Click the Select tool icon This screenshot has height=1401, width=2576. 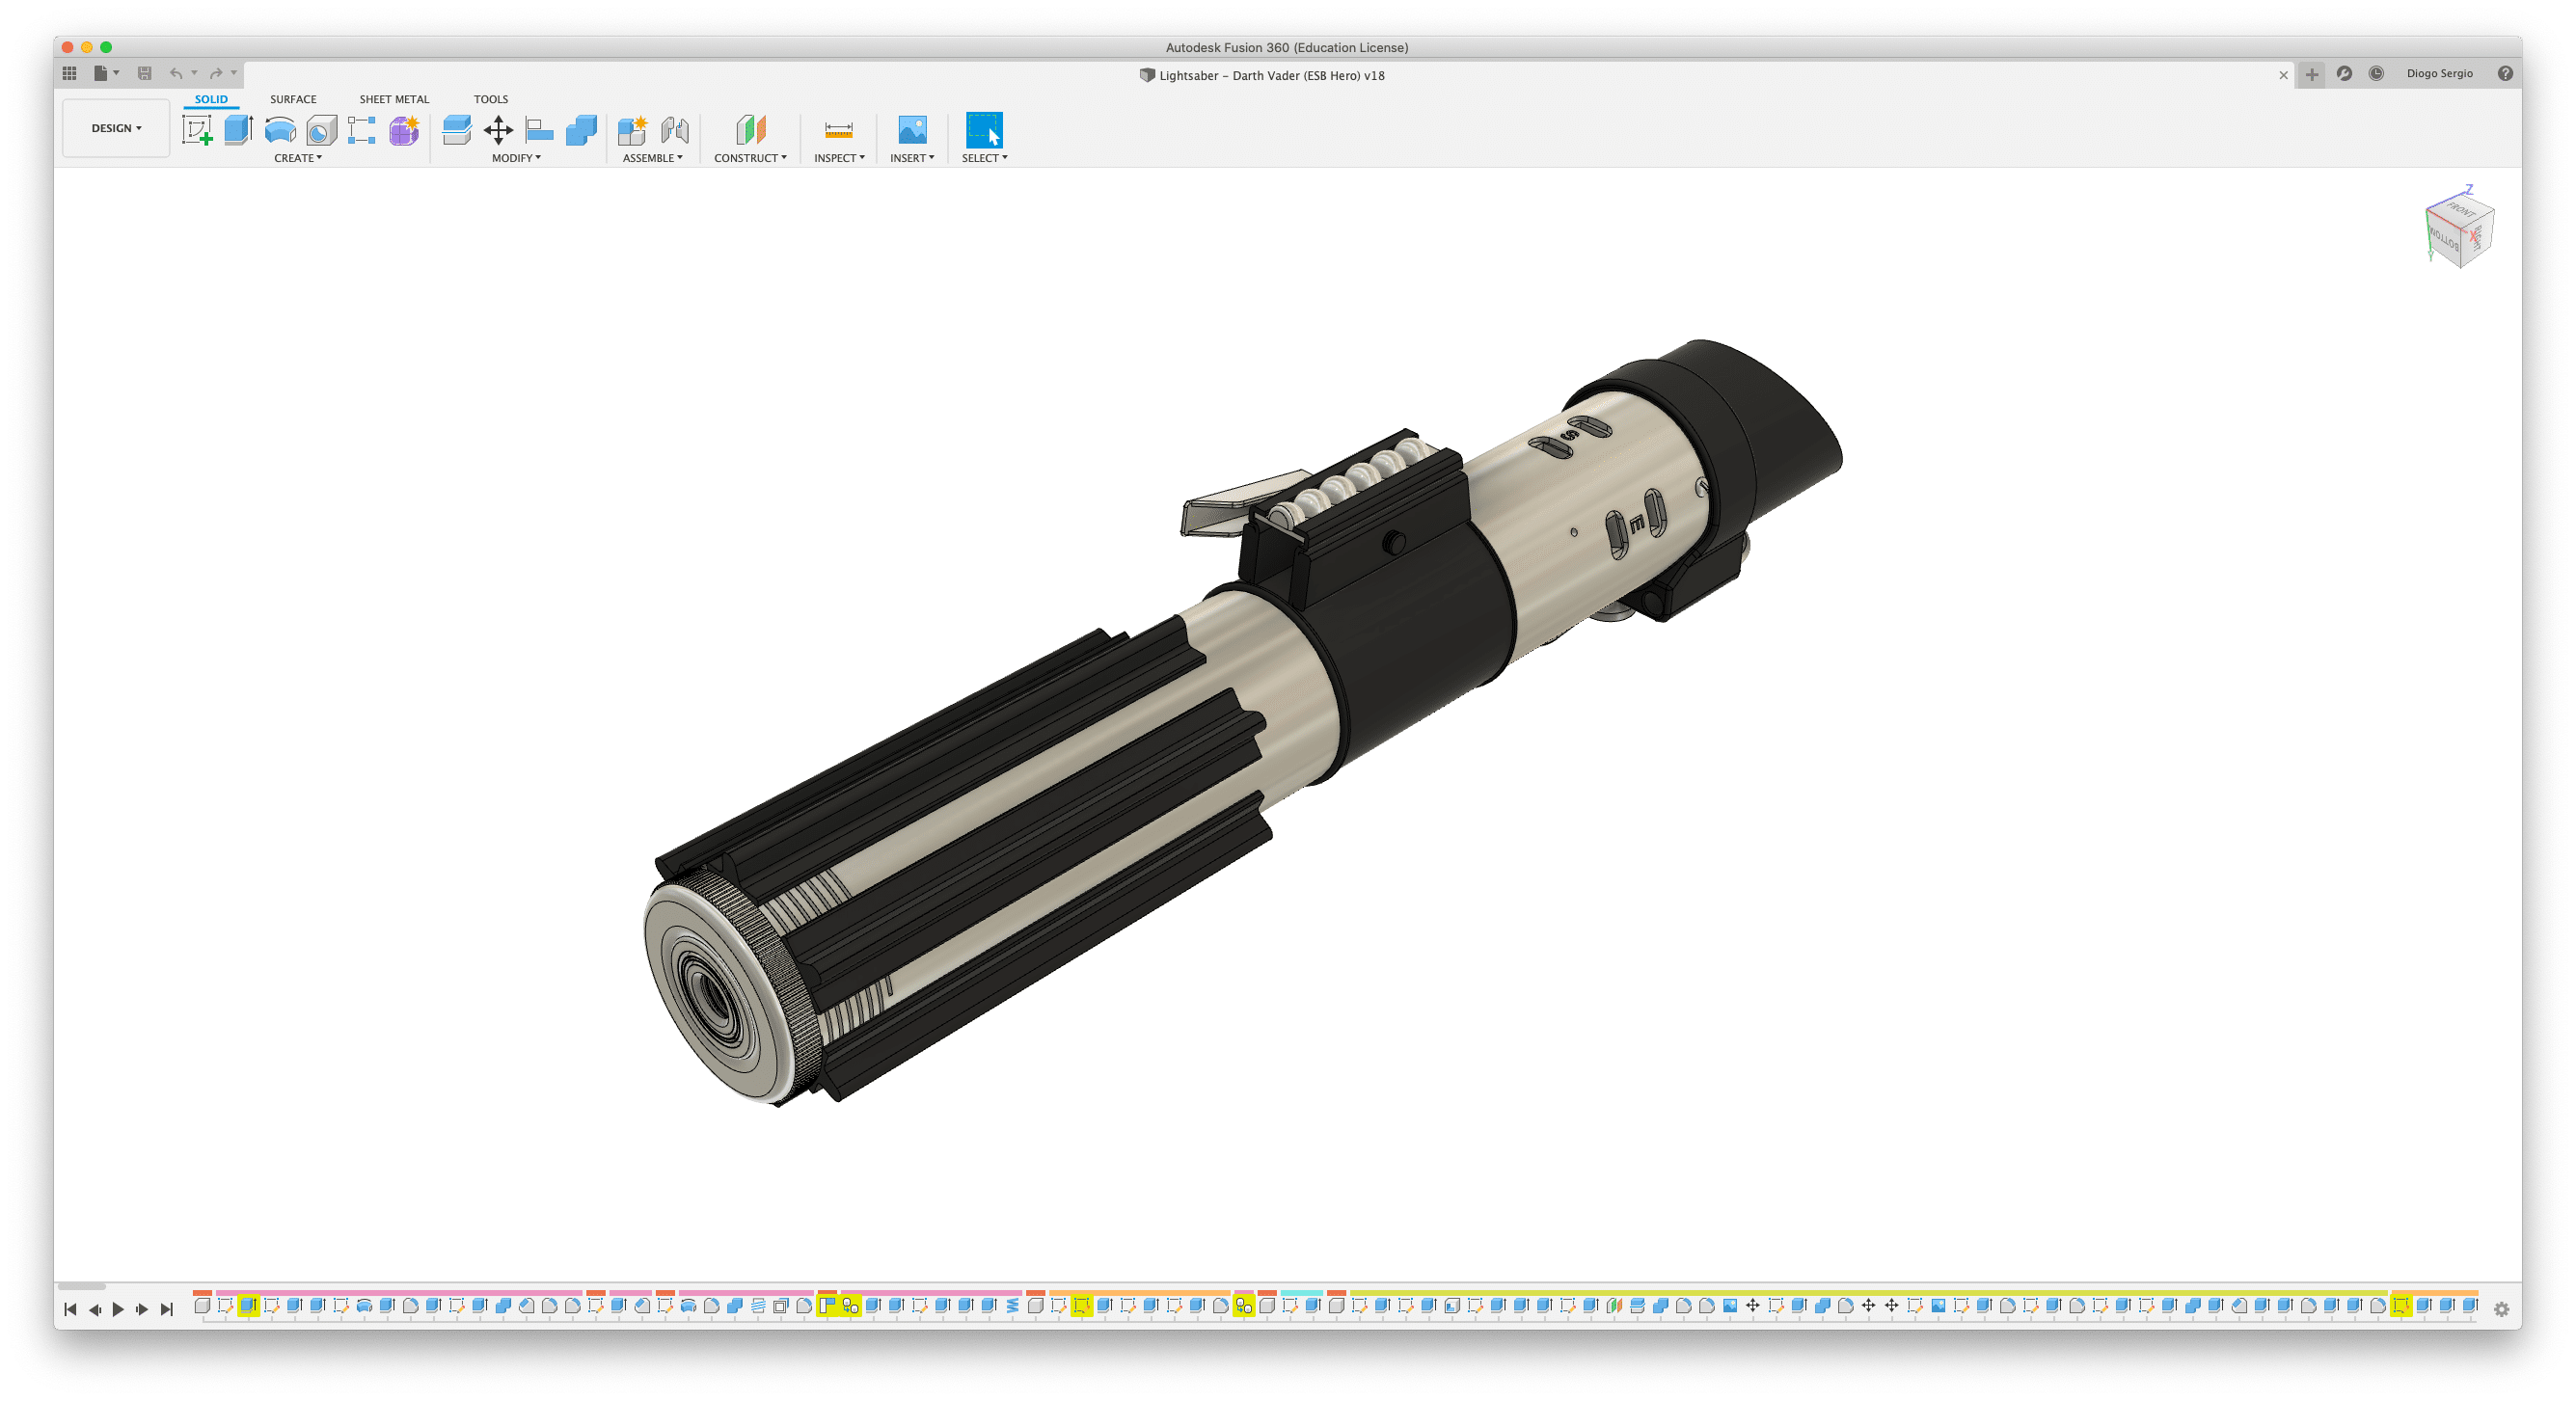pos(984,130)
